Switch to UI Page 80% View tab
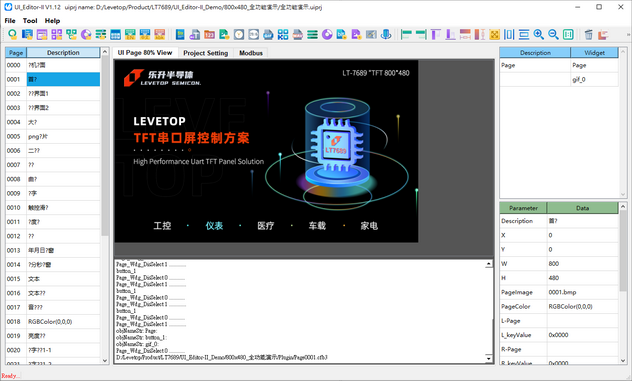 pos(145,53)
